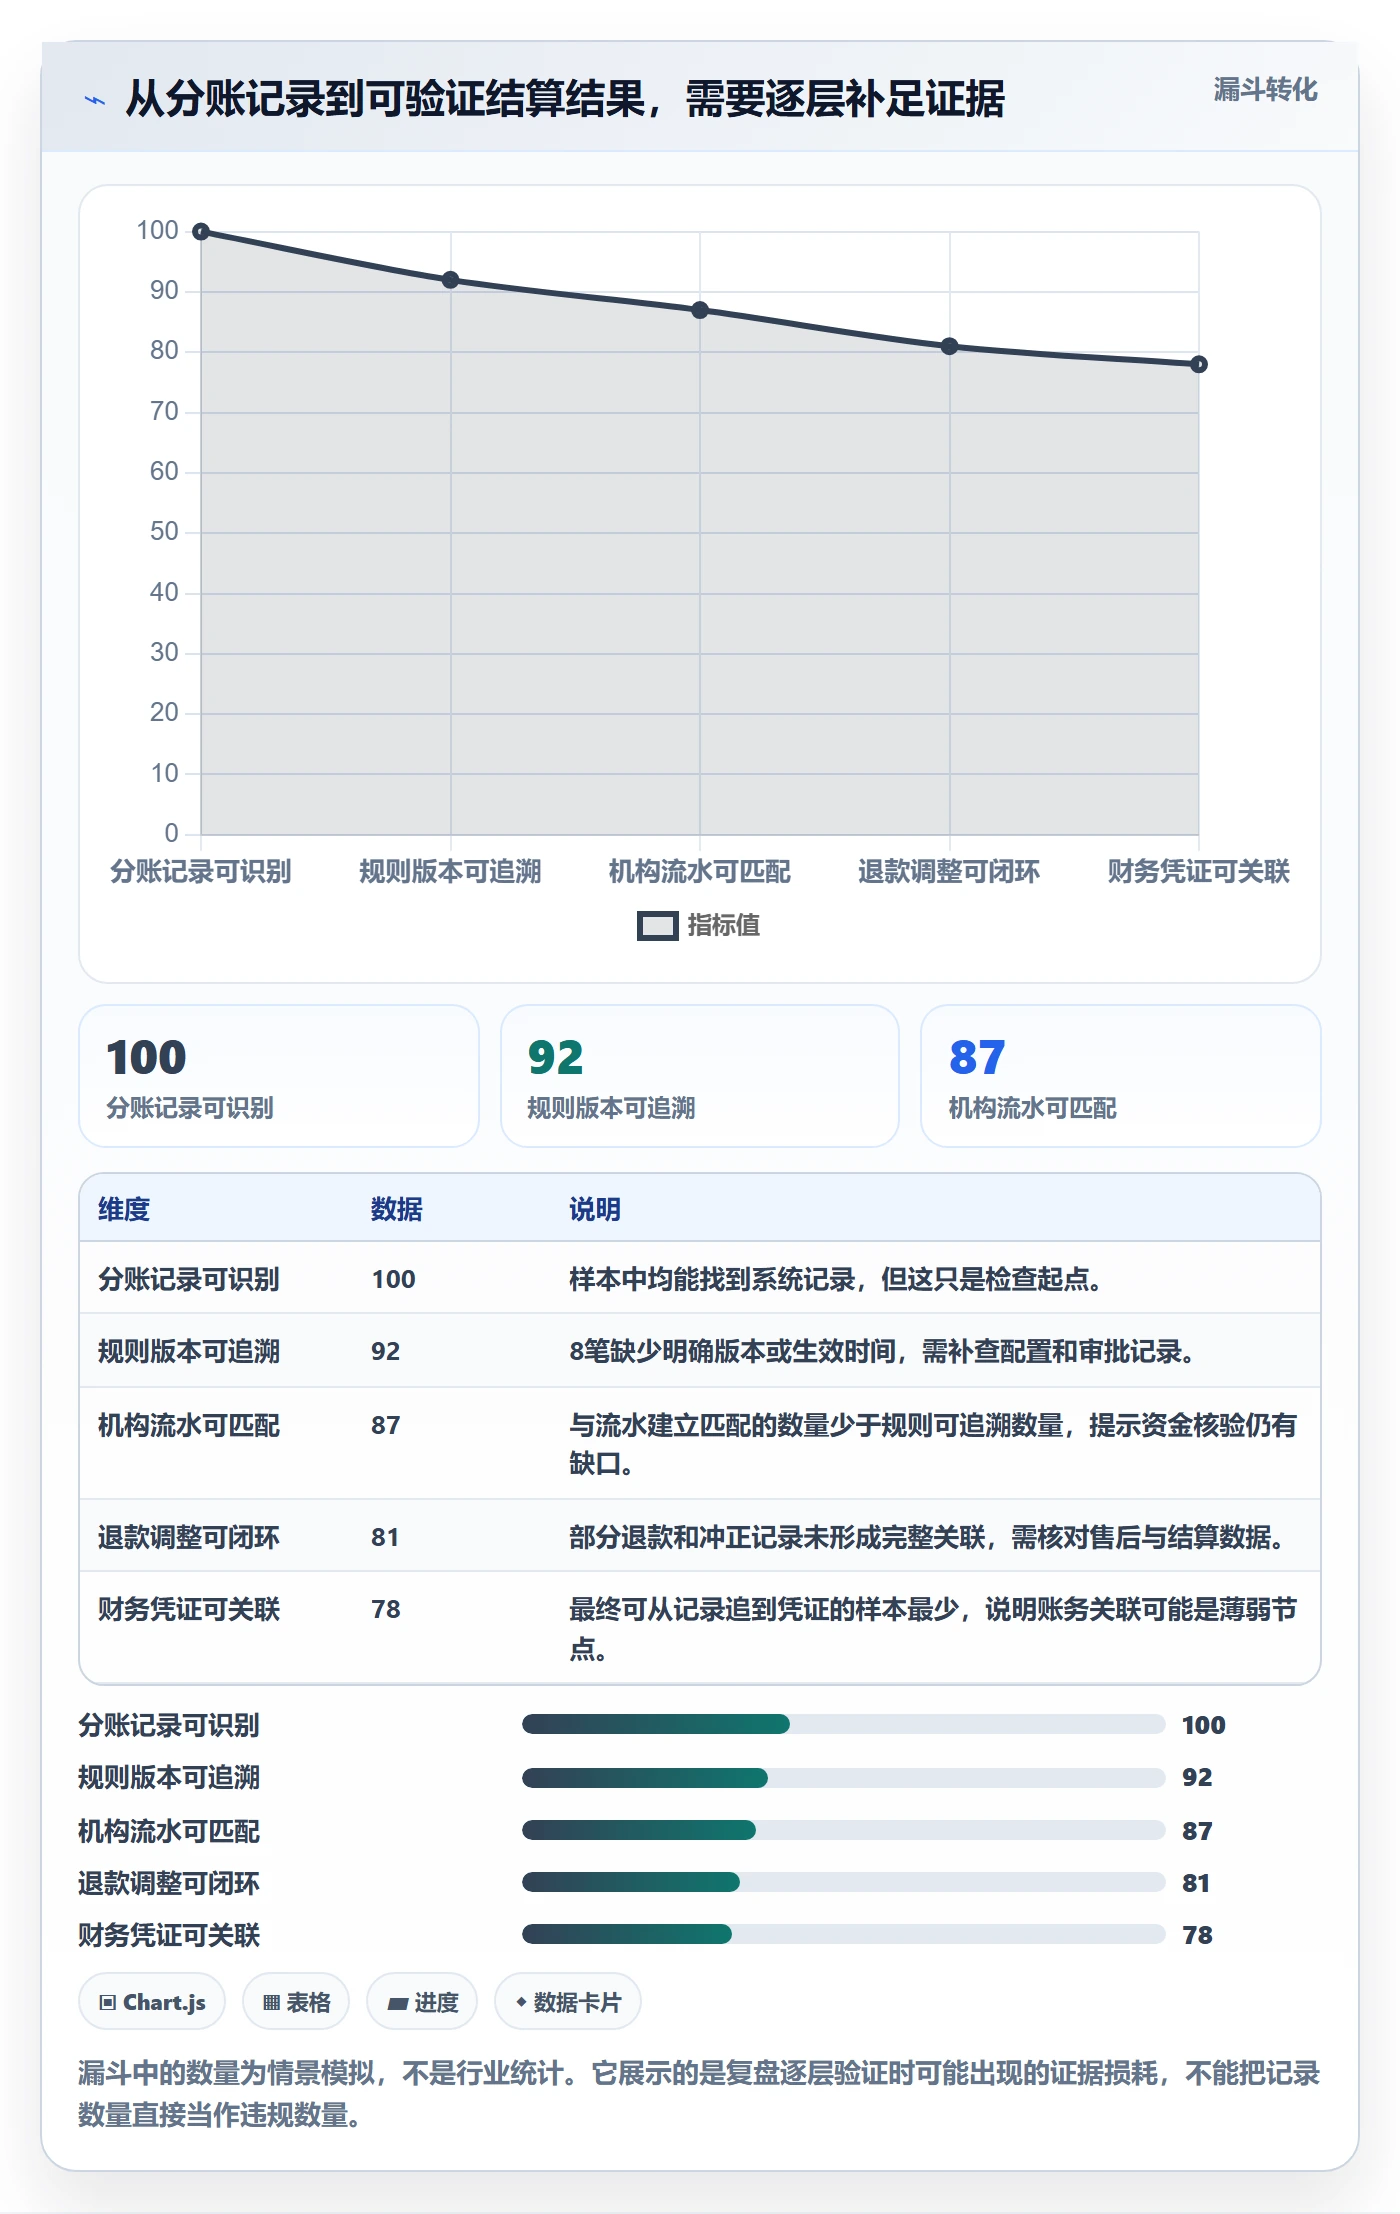Select table cell 机构流水可匹配
This screenshot has height=2214, width=1400.
point(189,1426)
